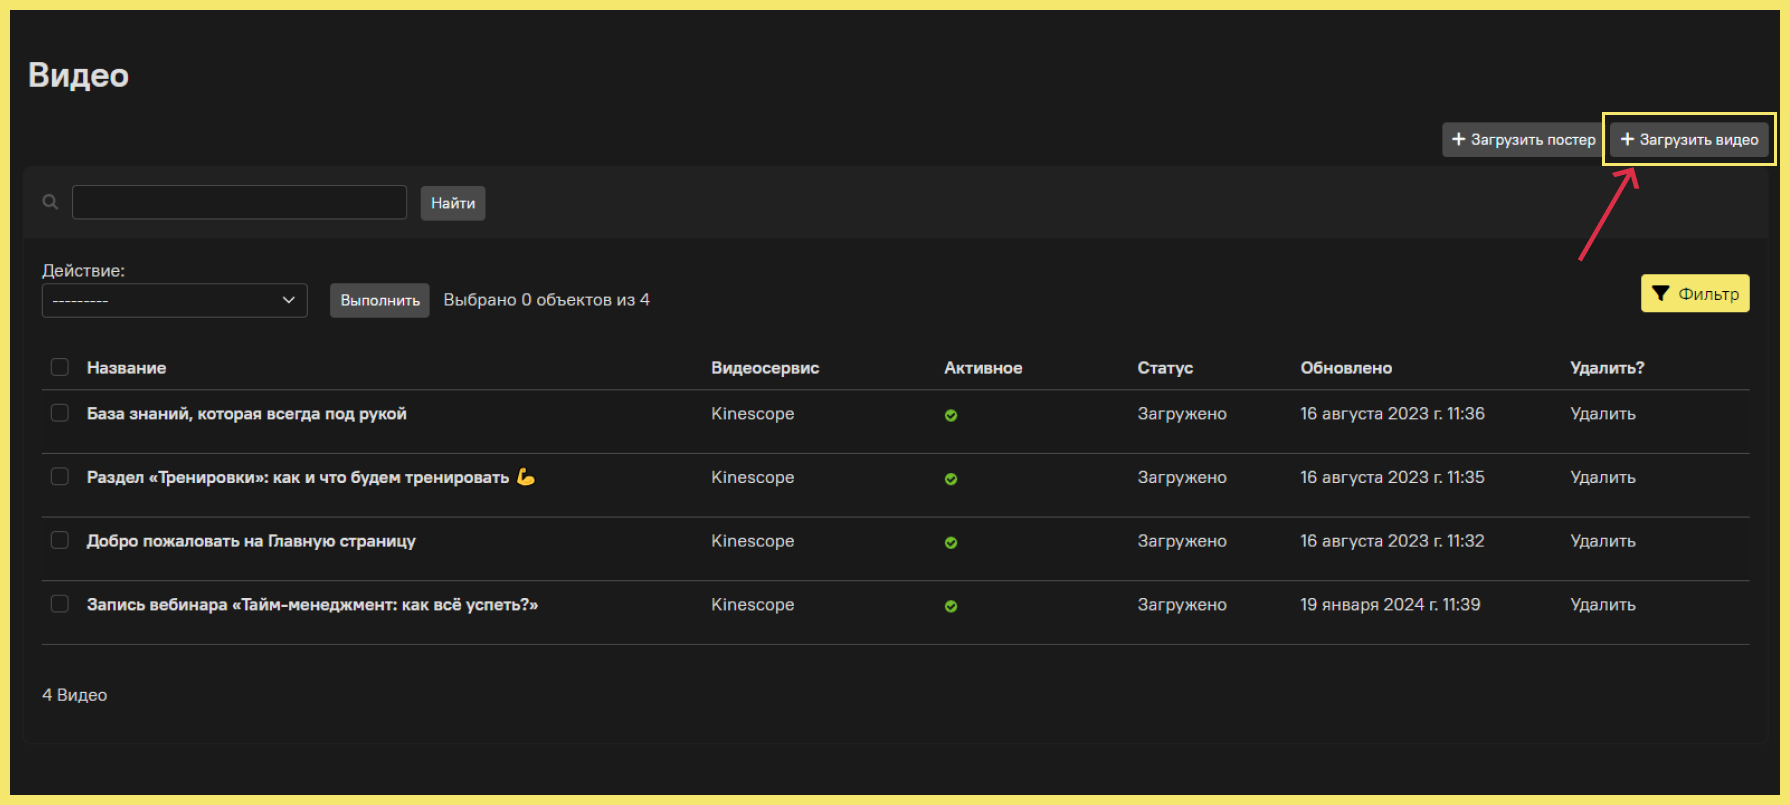Click the «Выполнить» button
Screen dimensions: 1790x805
(x=380, y=300)
